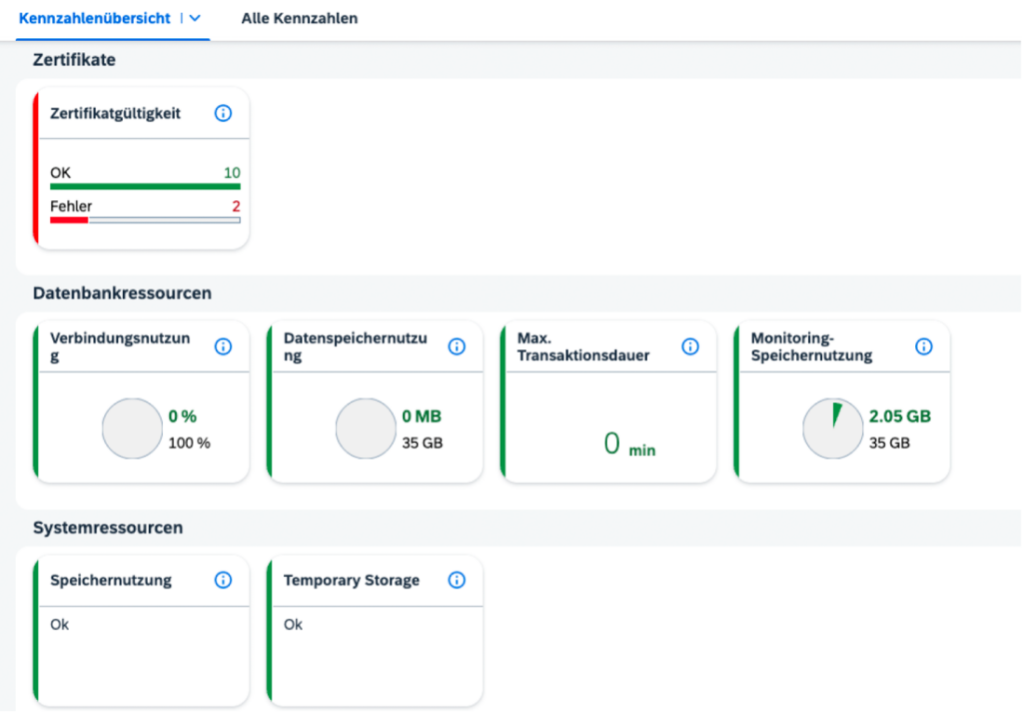The image size is (1024, 713).
Task: Click the 2.05 GB monitoring storage value
Action: coord(900,417)
